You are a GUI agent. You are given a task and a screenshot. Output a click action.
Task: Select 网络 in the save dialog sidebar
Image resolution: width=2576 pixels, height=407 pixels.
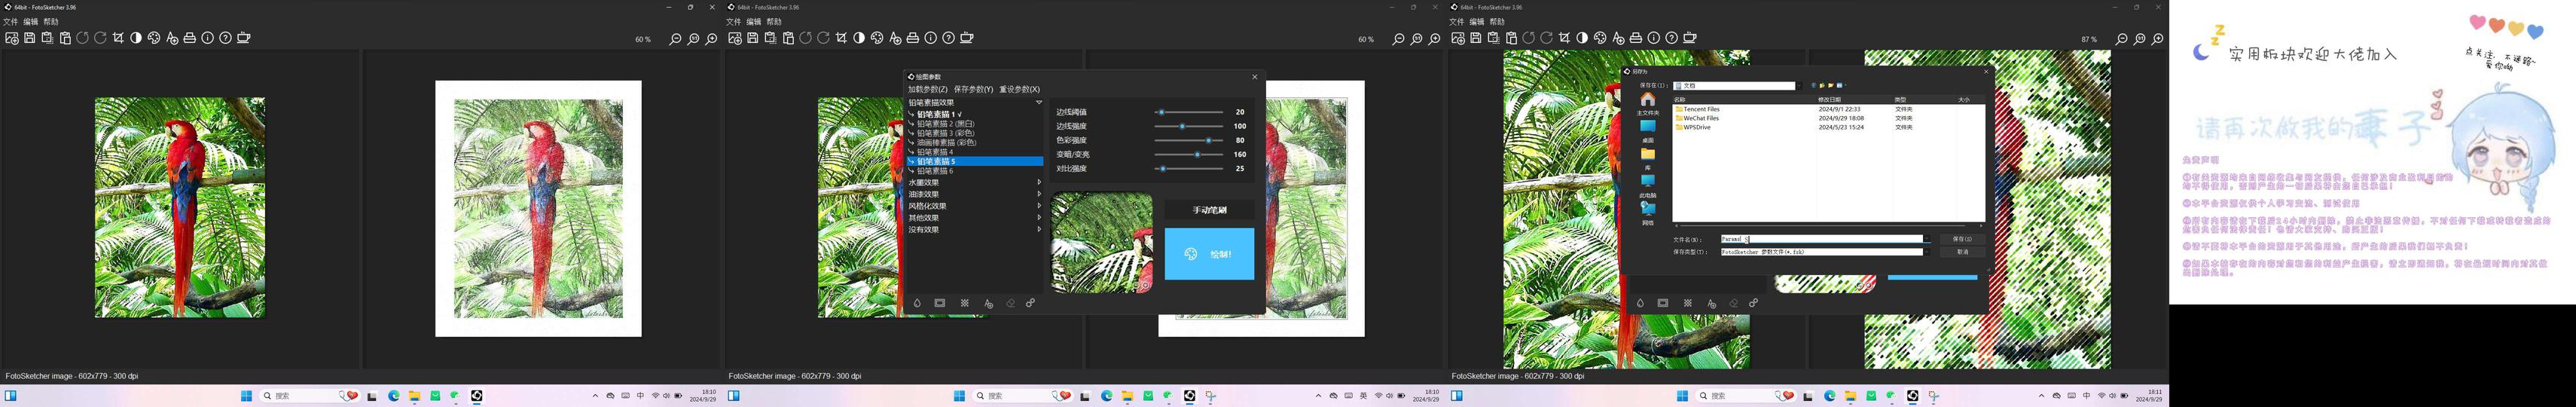tap(1647, 212)
